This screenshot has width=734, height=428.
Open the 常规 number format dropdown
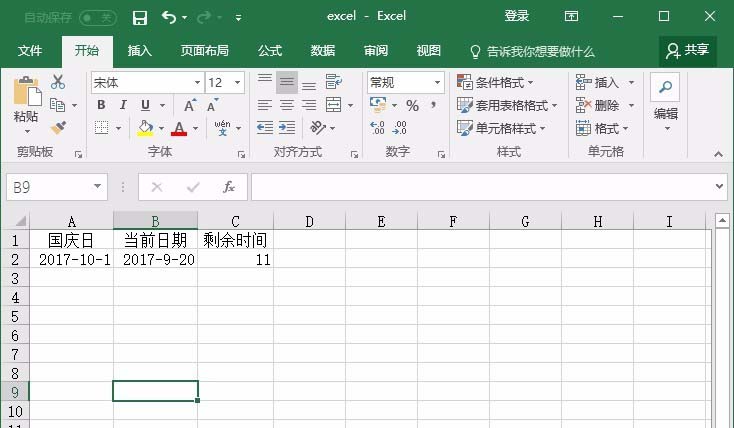point(437,83)
